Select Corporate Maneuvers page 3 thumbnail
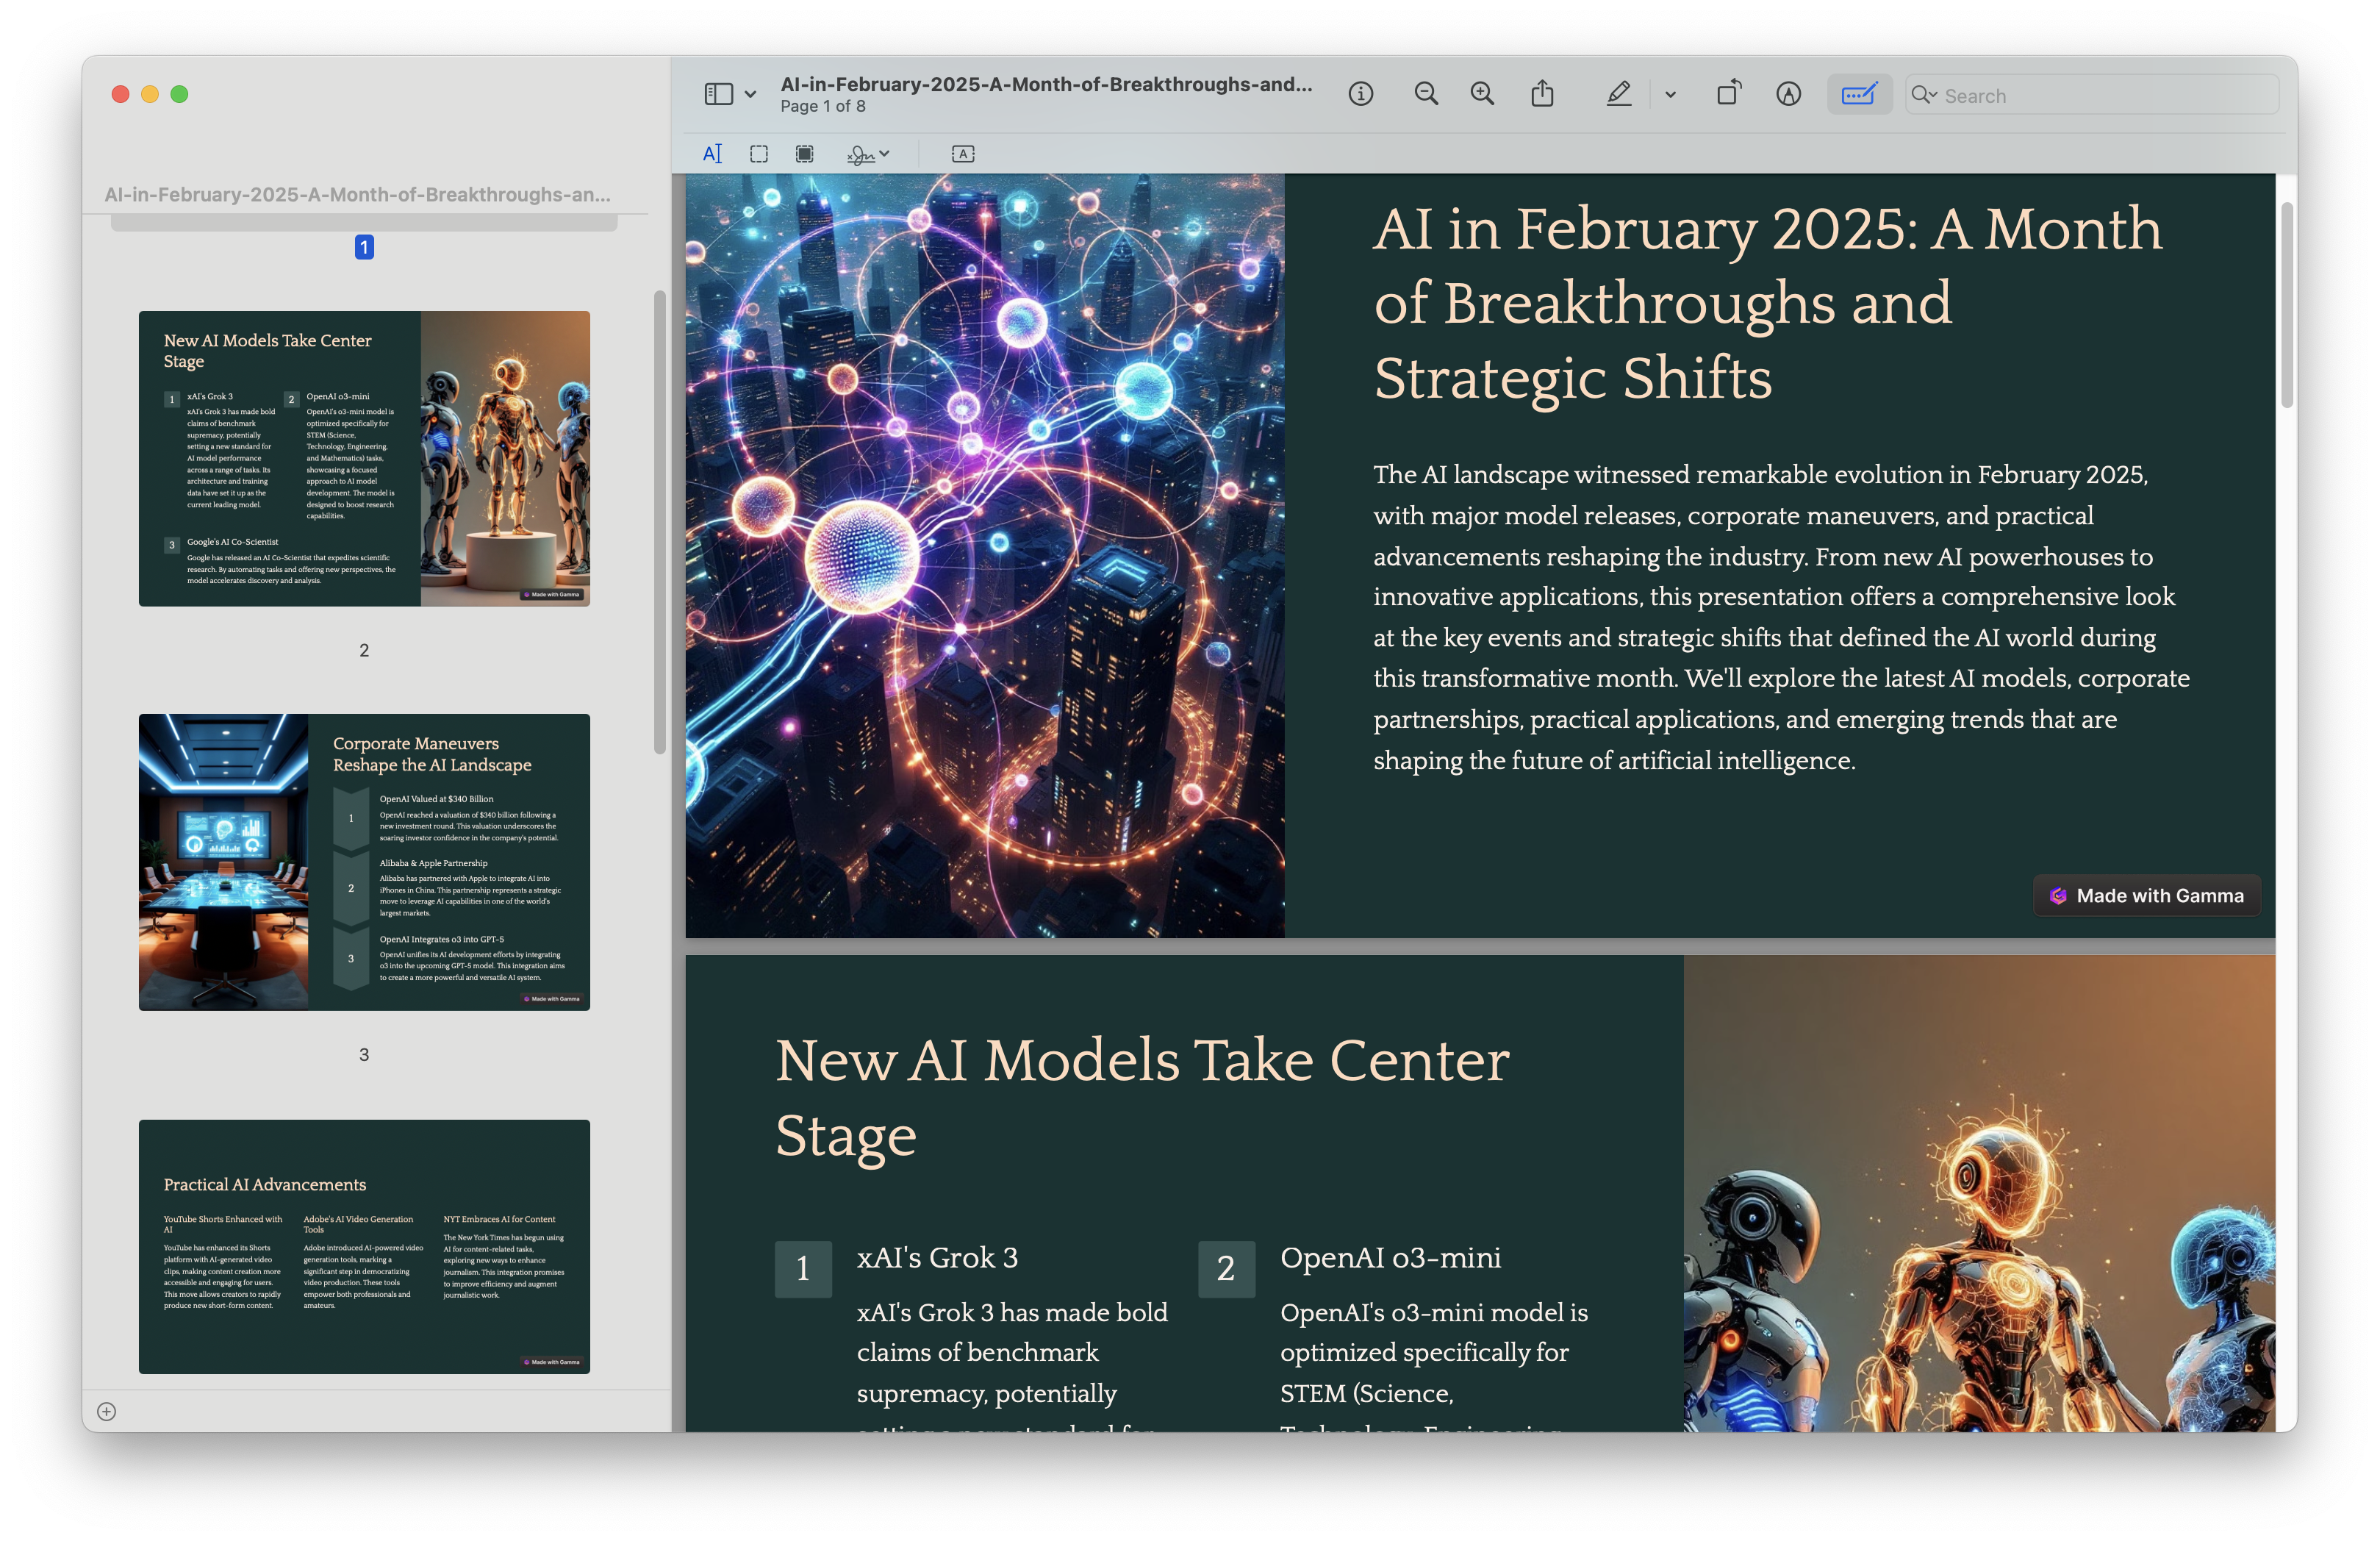 364,861
